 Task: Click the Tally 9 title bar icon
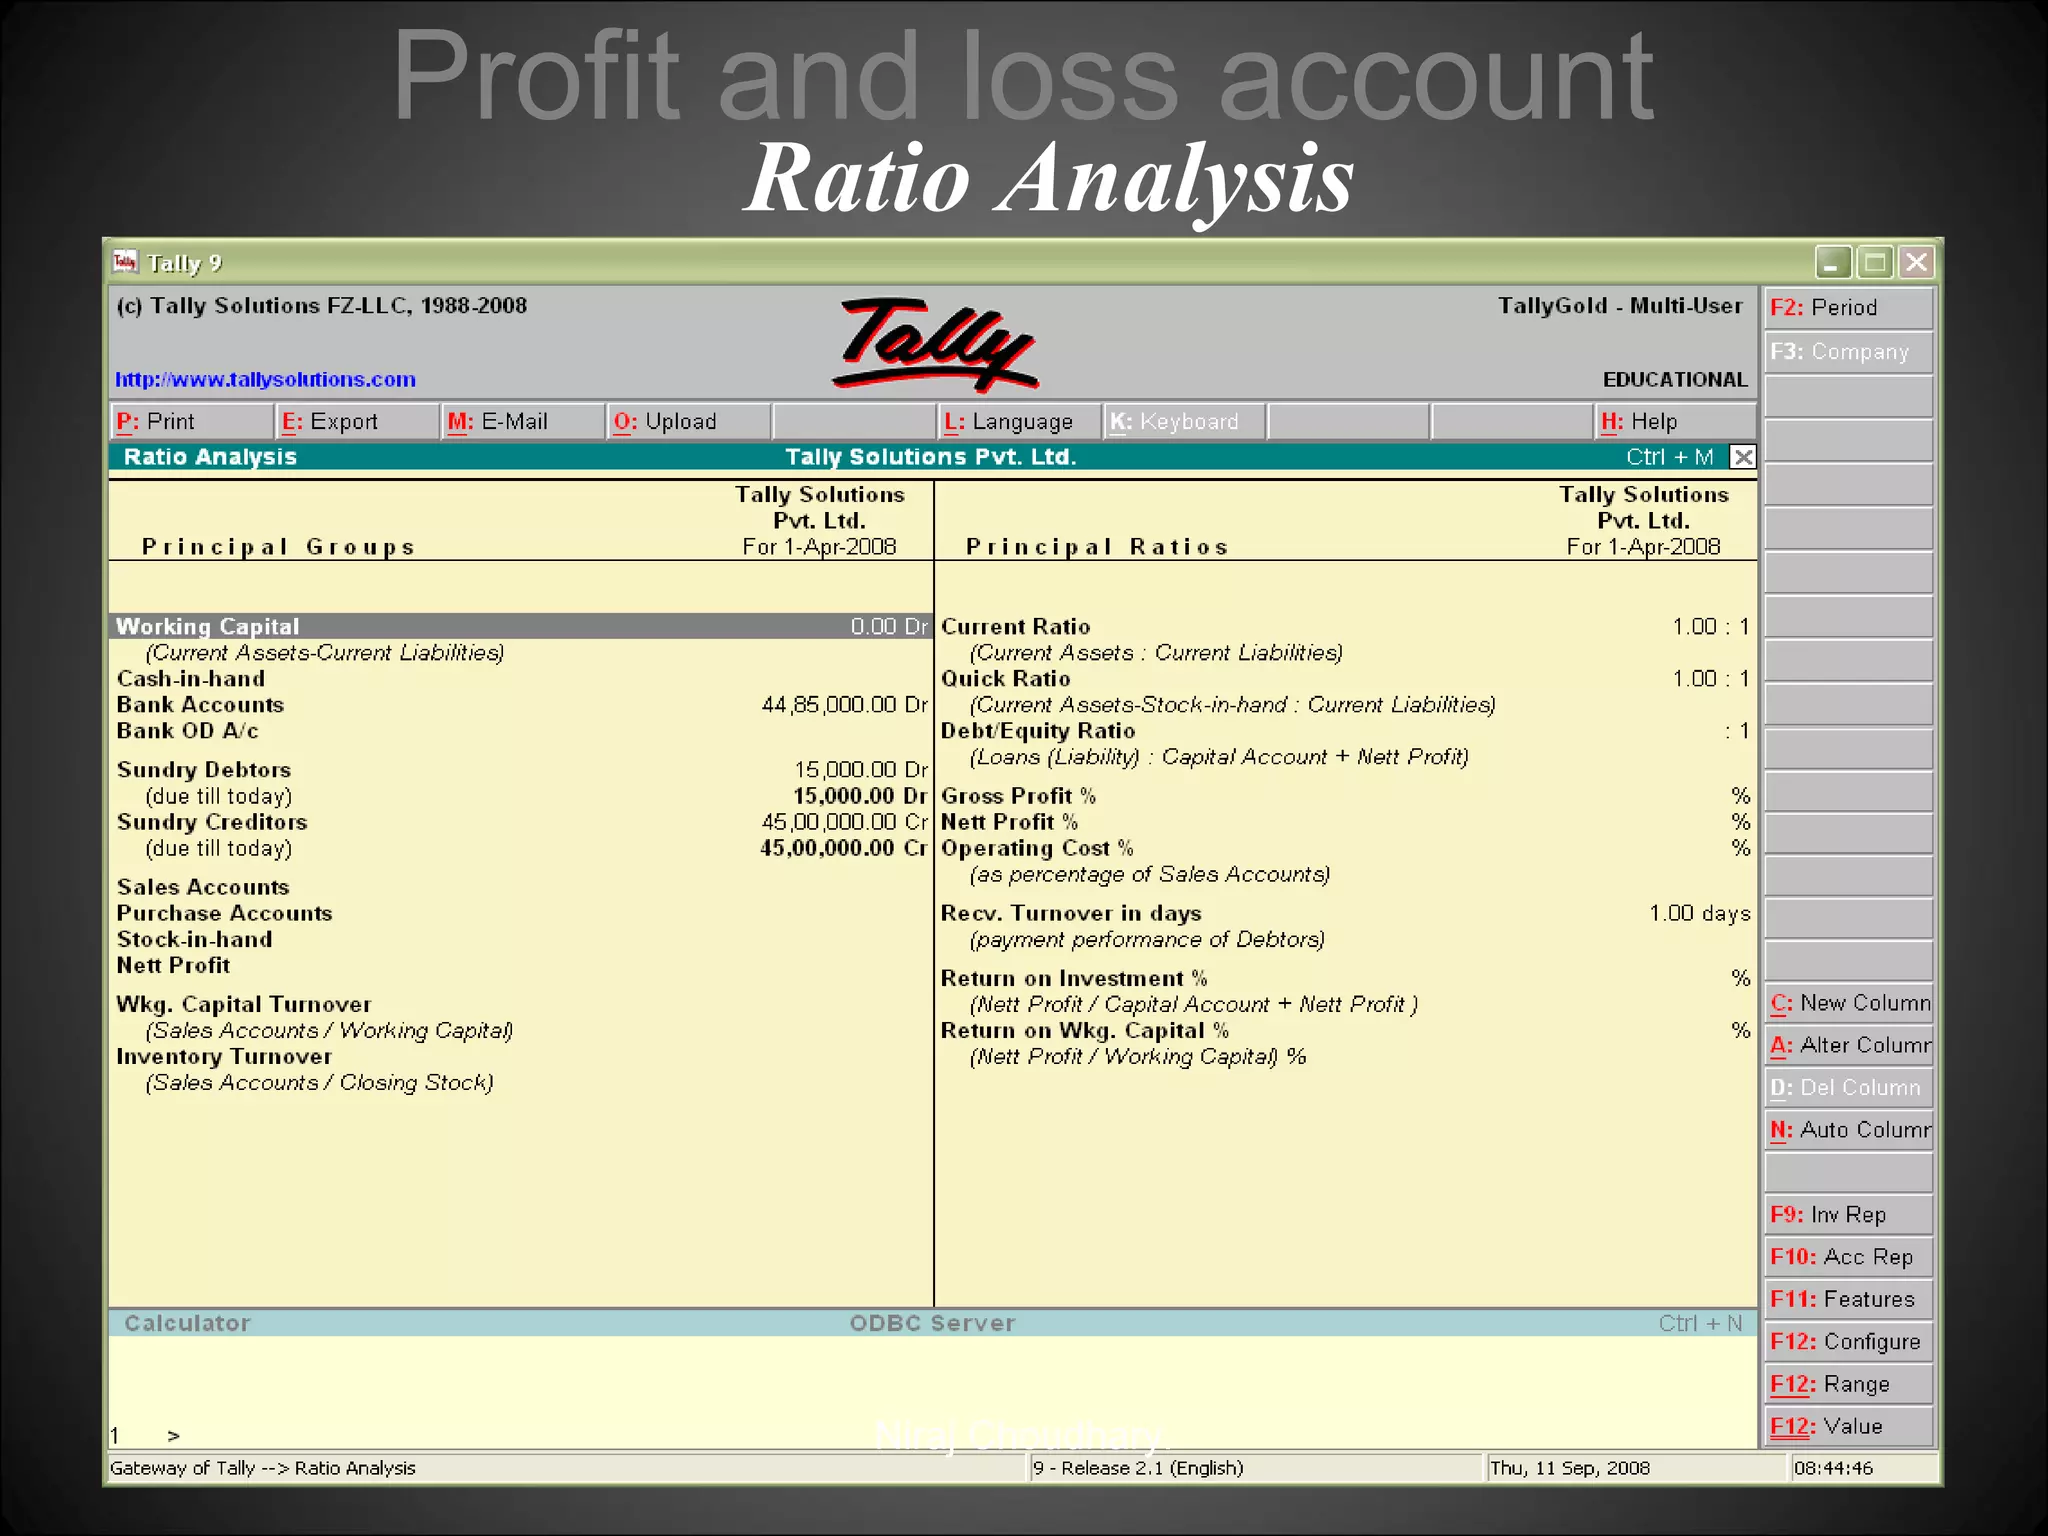(125, 262)
